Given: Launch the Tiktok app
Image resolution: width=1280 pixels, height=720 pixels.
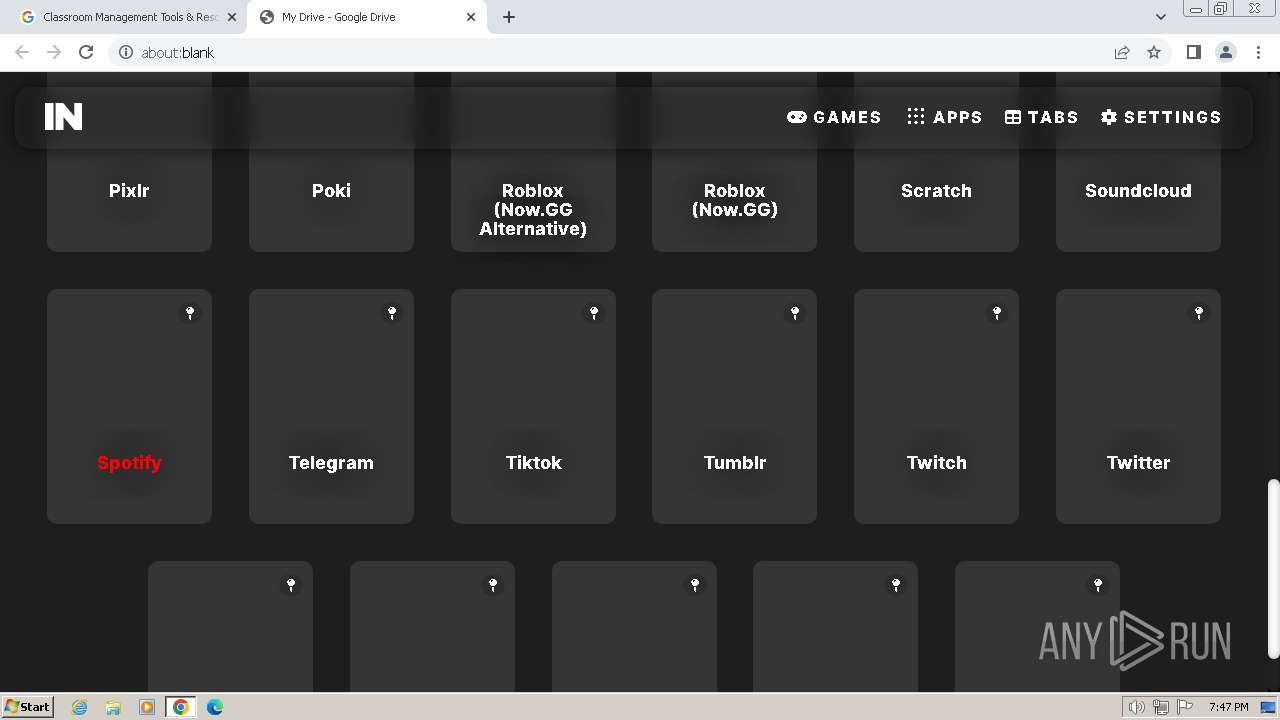Looking at the screenshot, I should click(533, 406).
